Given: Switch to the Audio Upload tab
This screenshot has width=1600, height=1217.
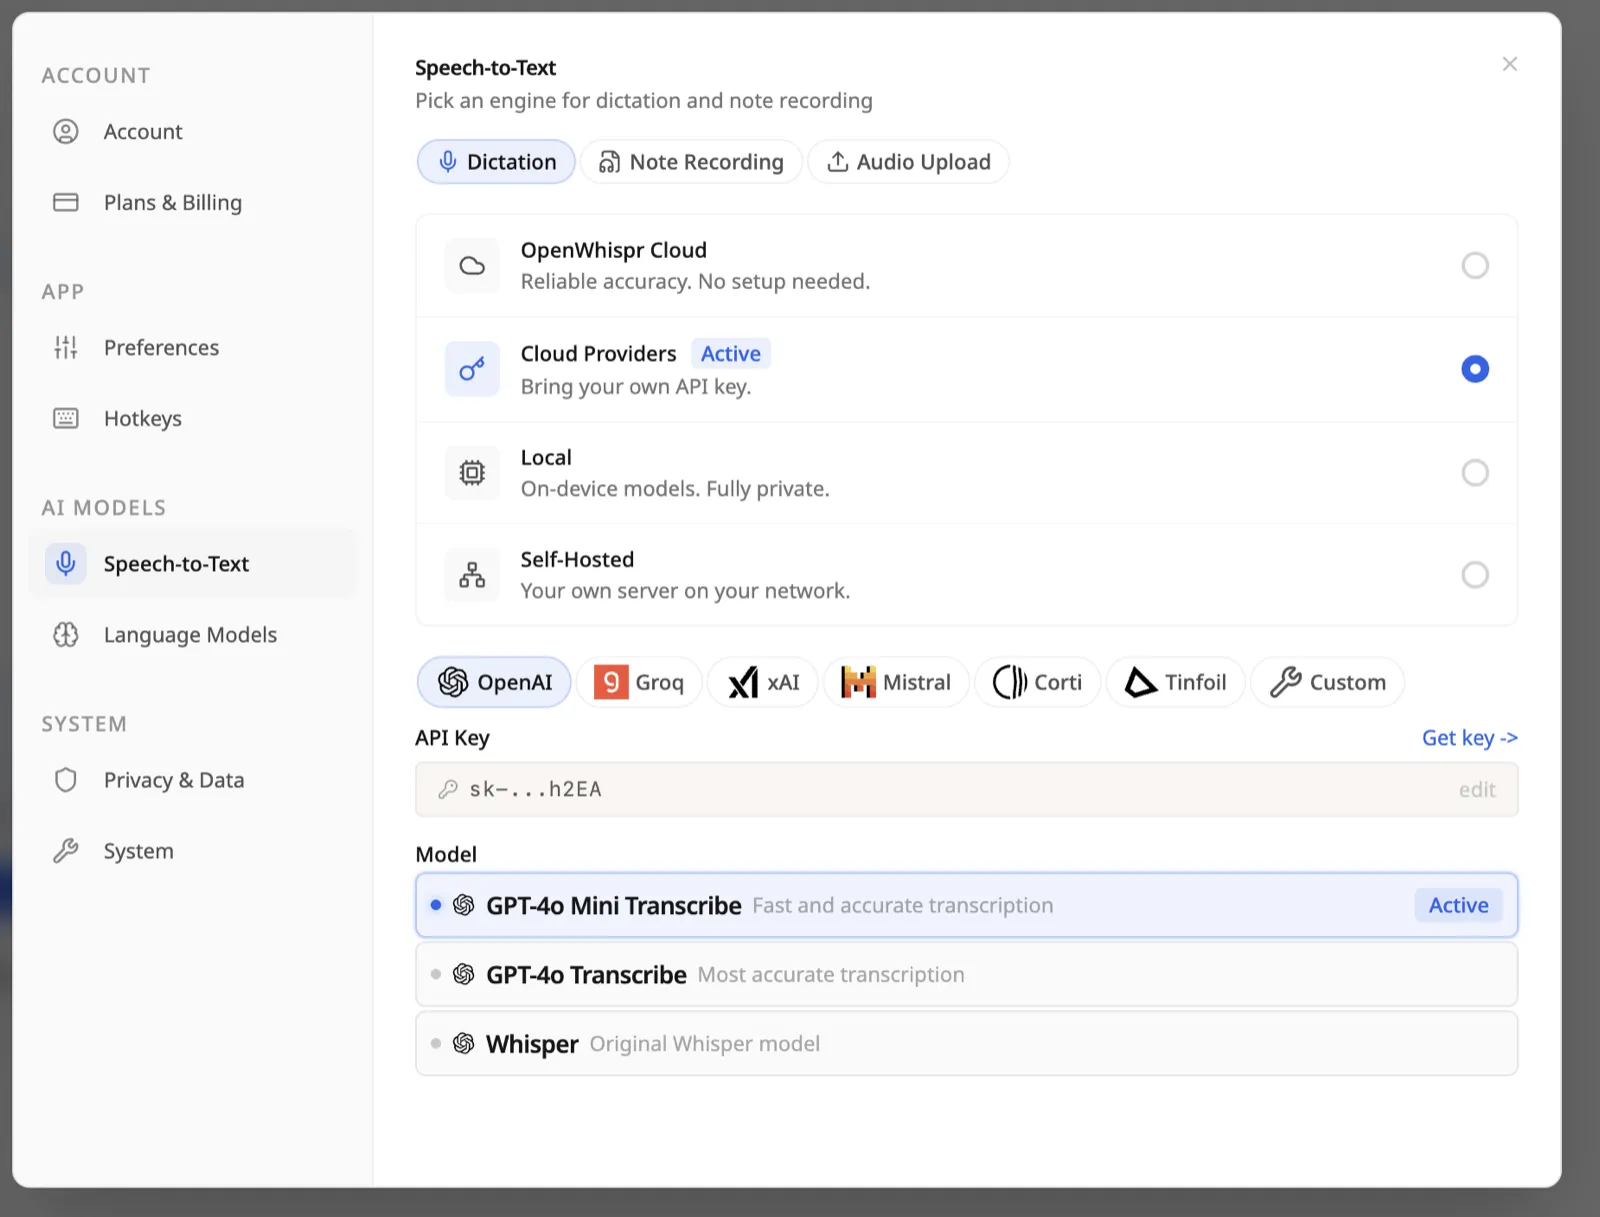Looking at the screenshot, I should tap(908, 162).
